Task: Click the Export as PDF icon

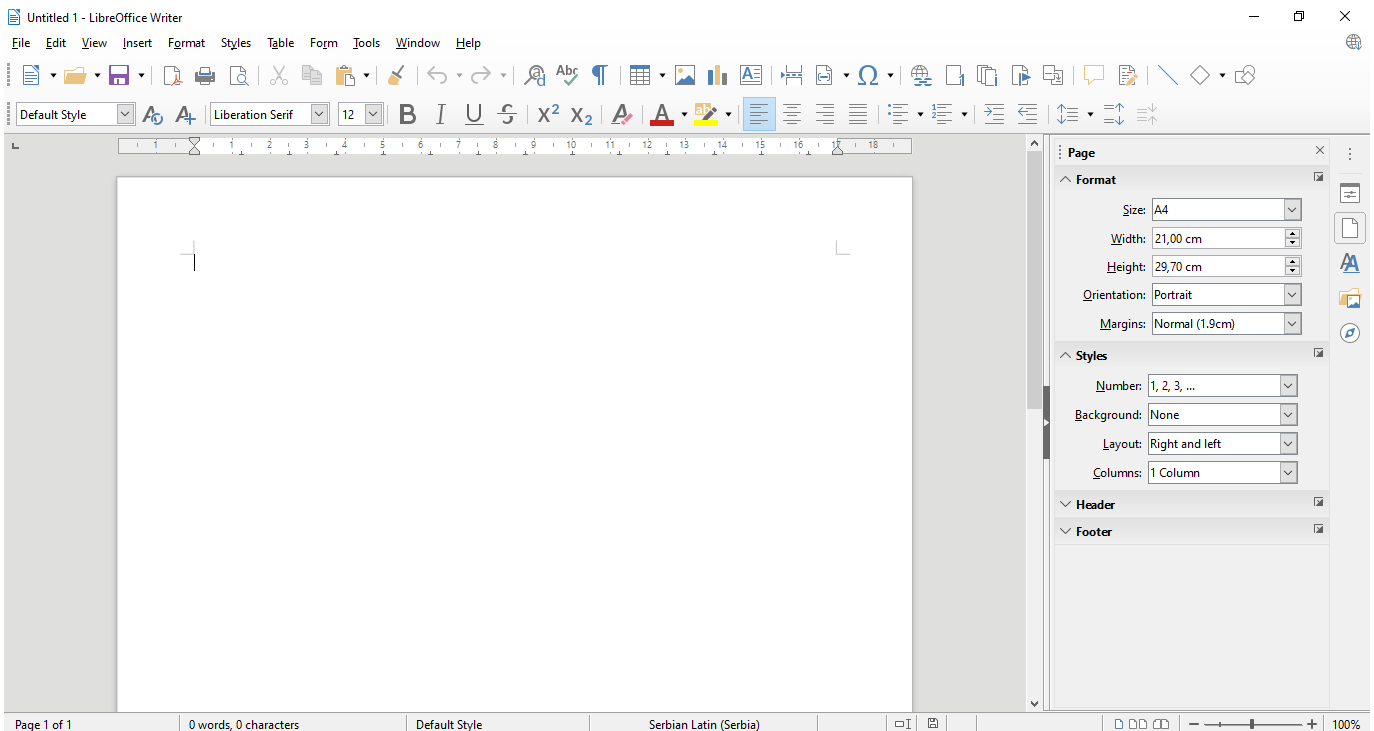Action: [173, 76]
